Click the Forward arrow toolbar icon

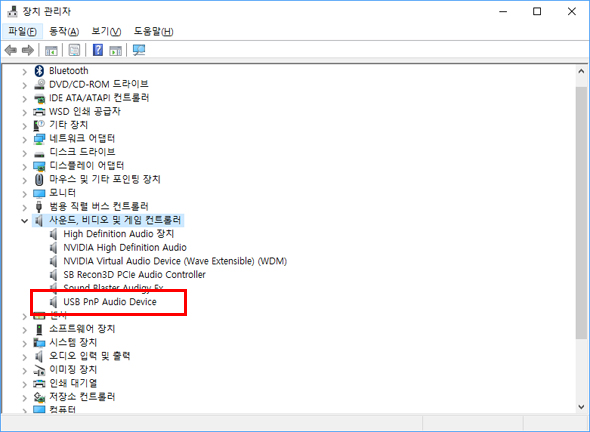(28, 50)
